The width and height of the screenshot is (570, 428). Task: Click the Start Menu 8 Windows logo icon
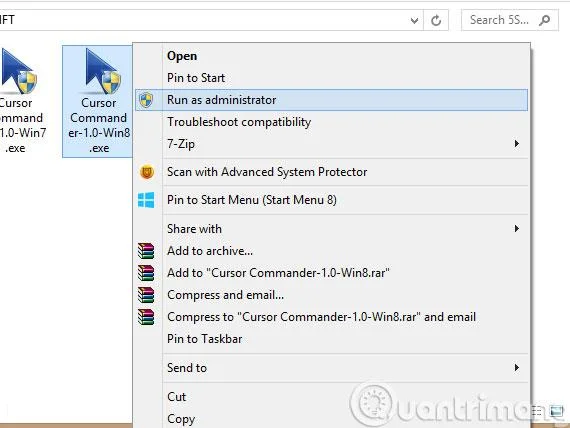(146, 200)
